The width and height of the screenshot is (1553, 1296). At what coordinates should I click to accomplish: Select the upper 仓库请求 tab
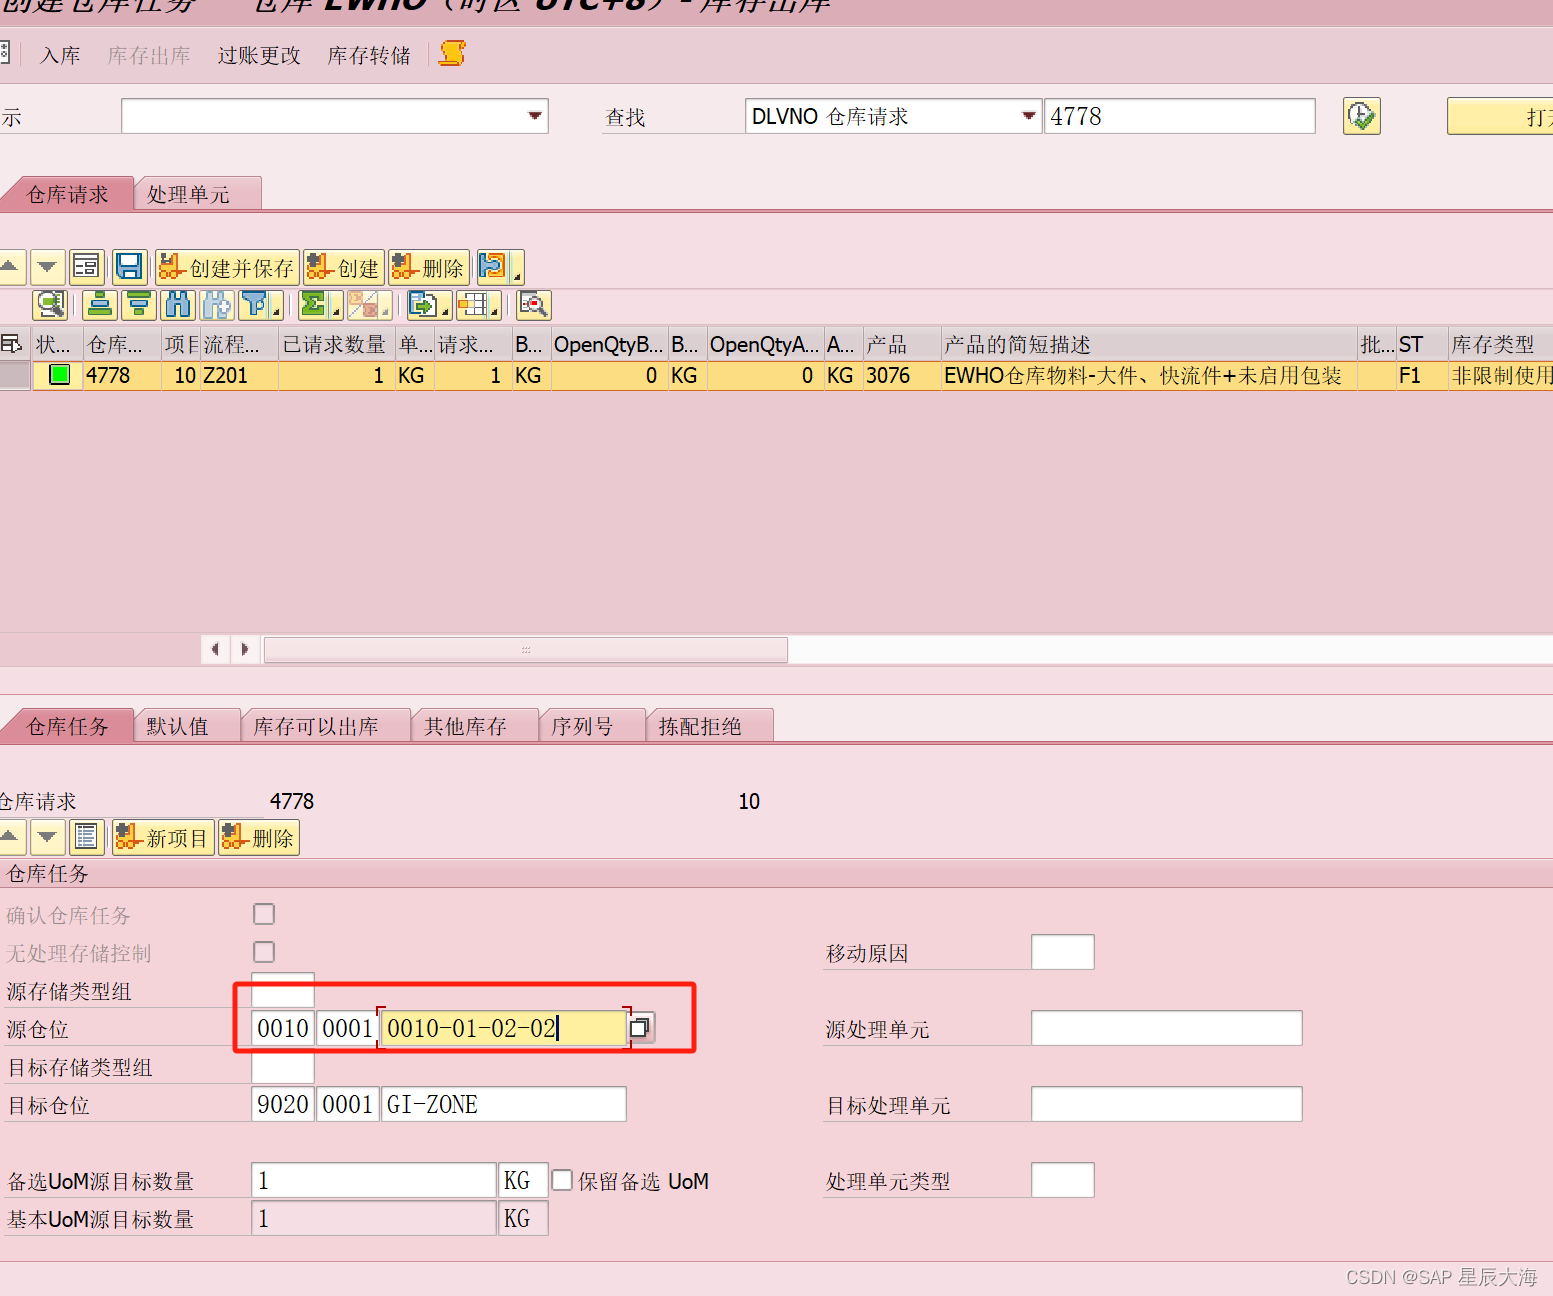click(68, 194)
